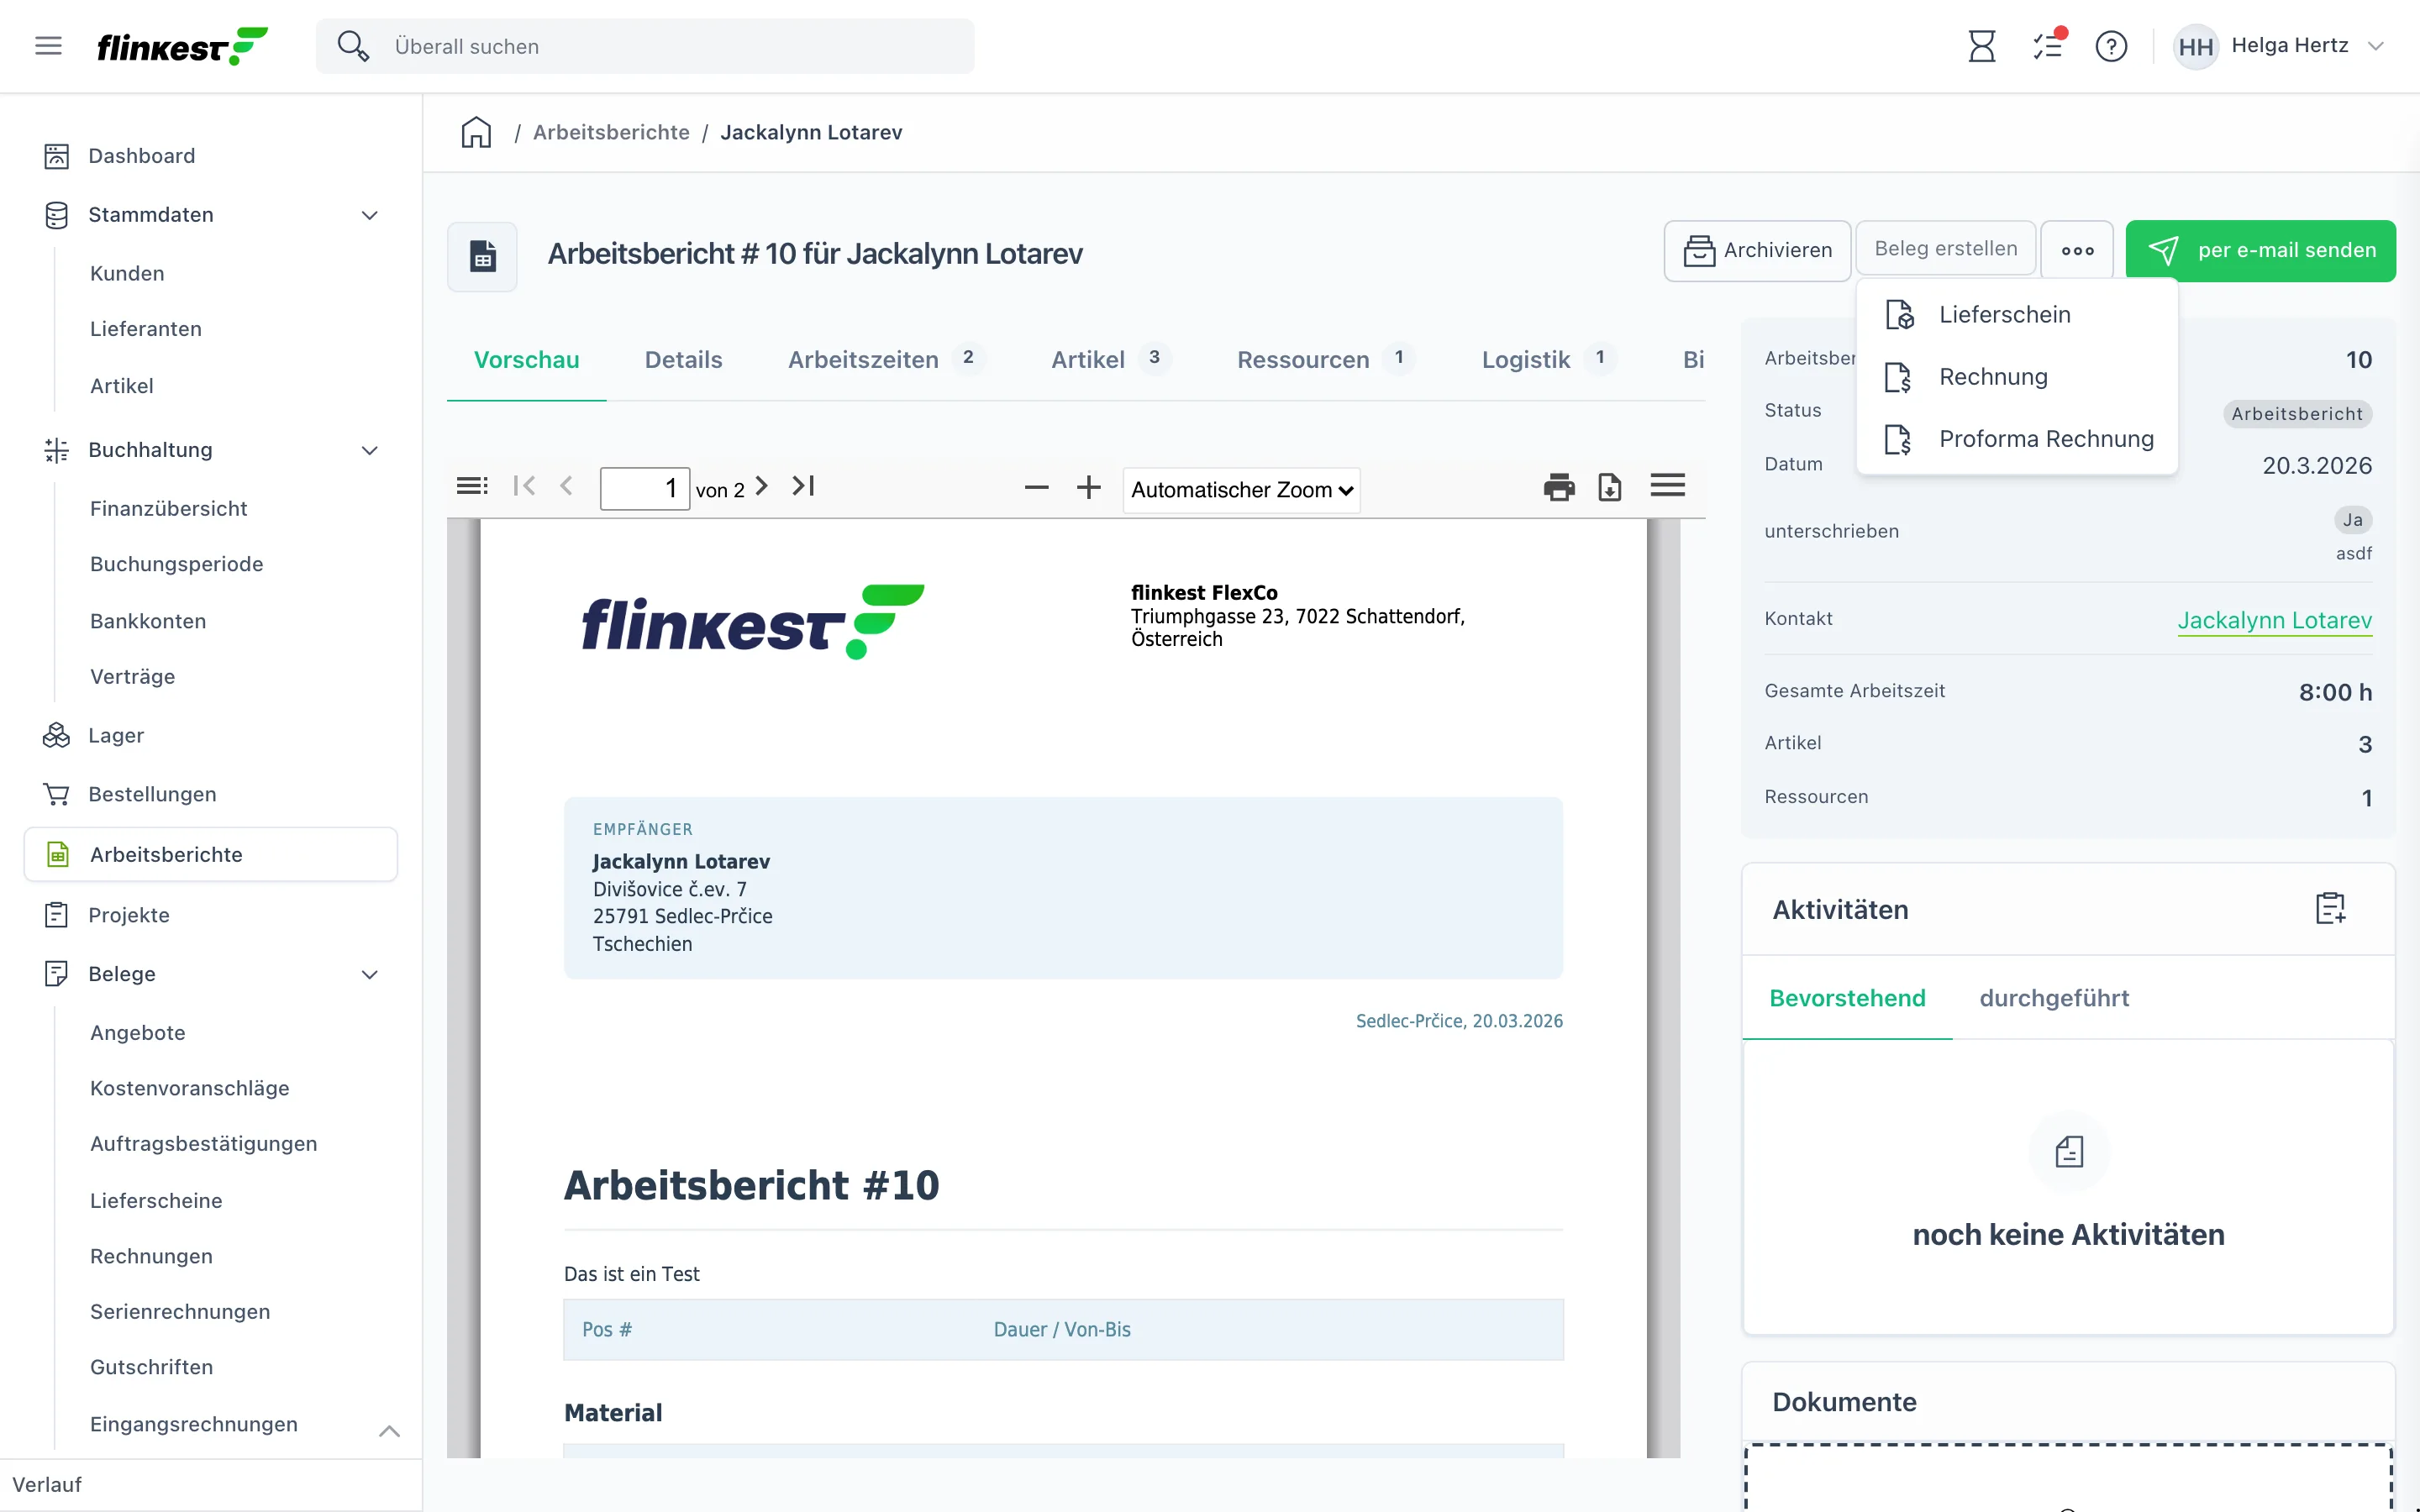Go to Arbeitsberichte breadcrumb link
Viewport: 2420px width, 1512px height.
point(611,133)
